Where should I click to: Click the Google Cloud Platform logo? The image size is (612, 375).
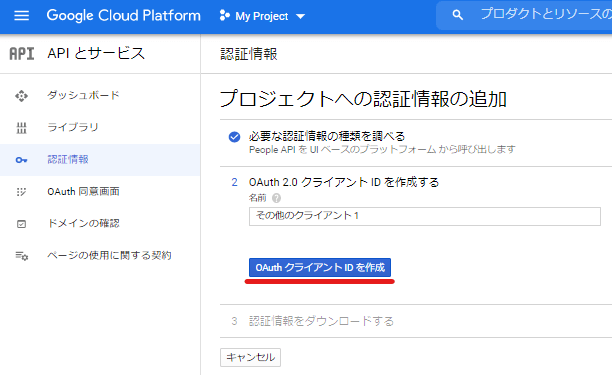(x=123, y=16)
